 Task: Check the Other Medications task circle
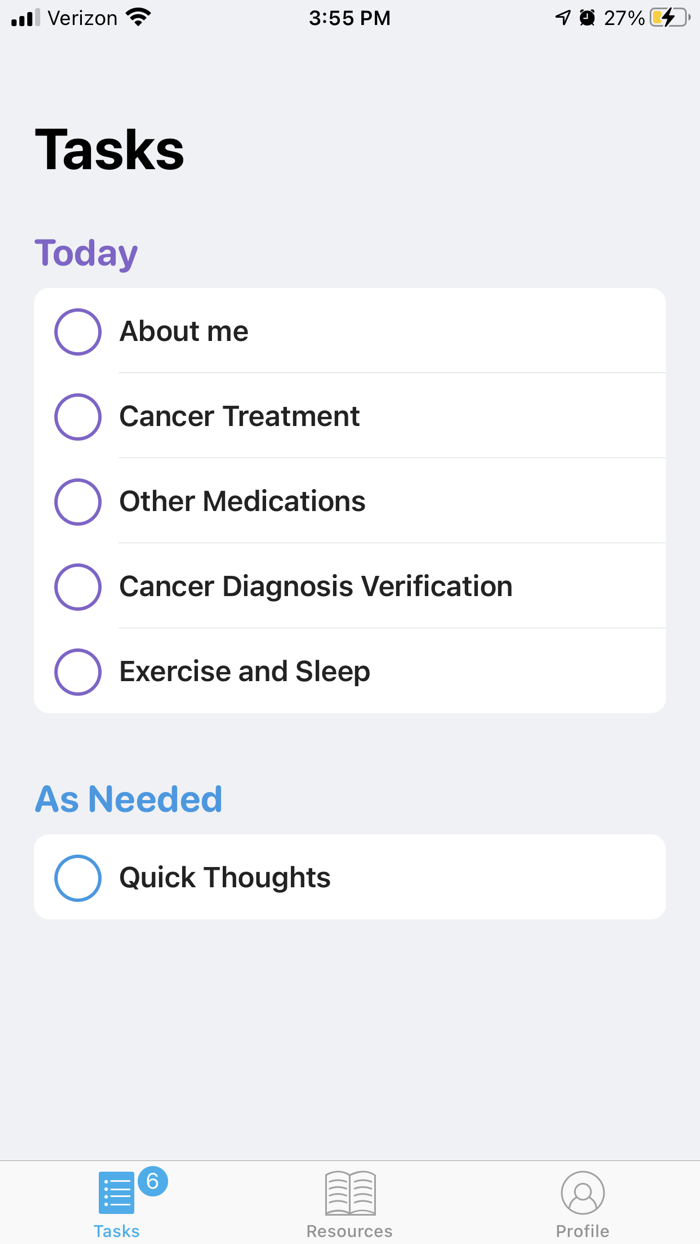pos(78,501)
